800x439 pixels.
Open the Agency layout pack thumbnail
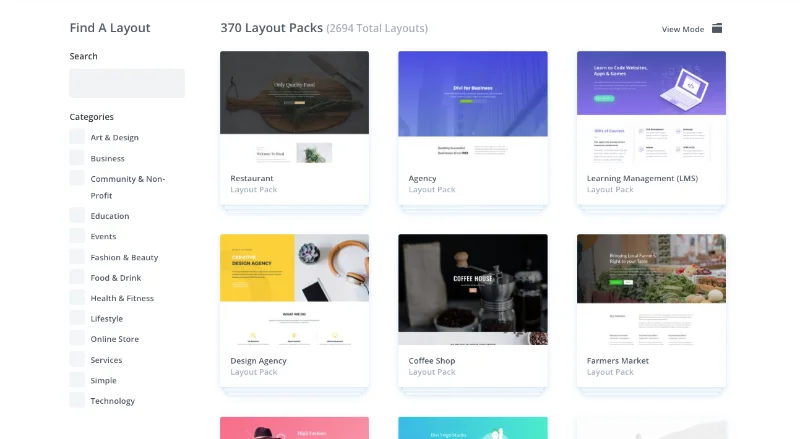(473, 107)
